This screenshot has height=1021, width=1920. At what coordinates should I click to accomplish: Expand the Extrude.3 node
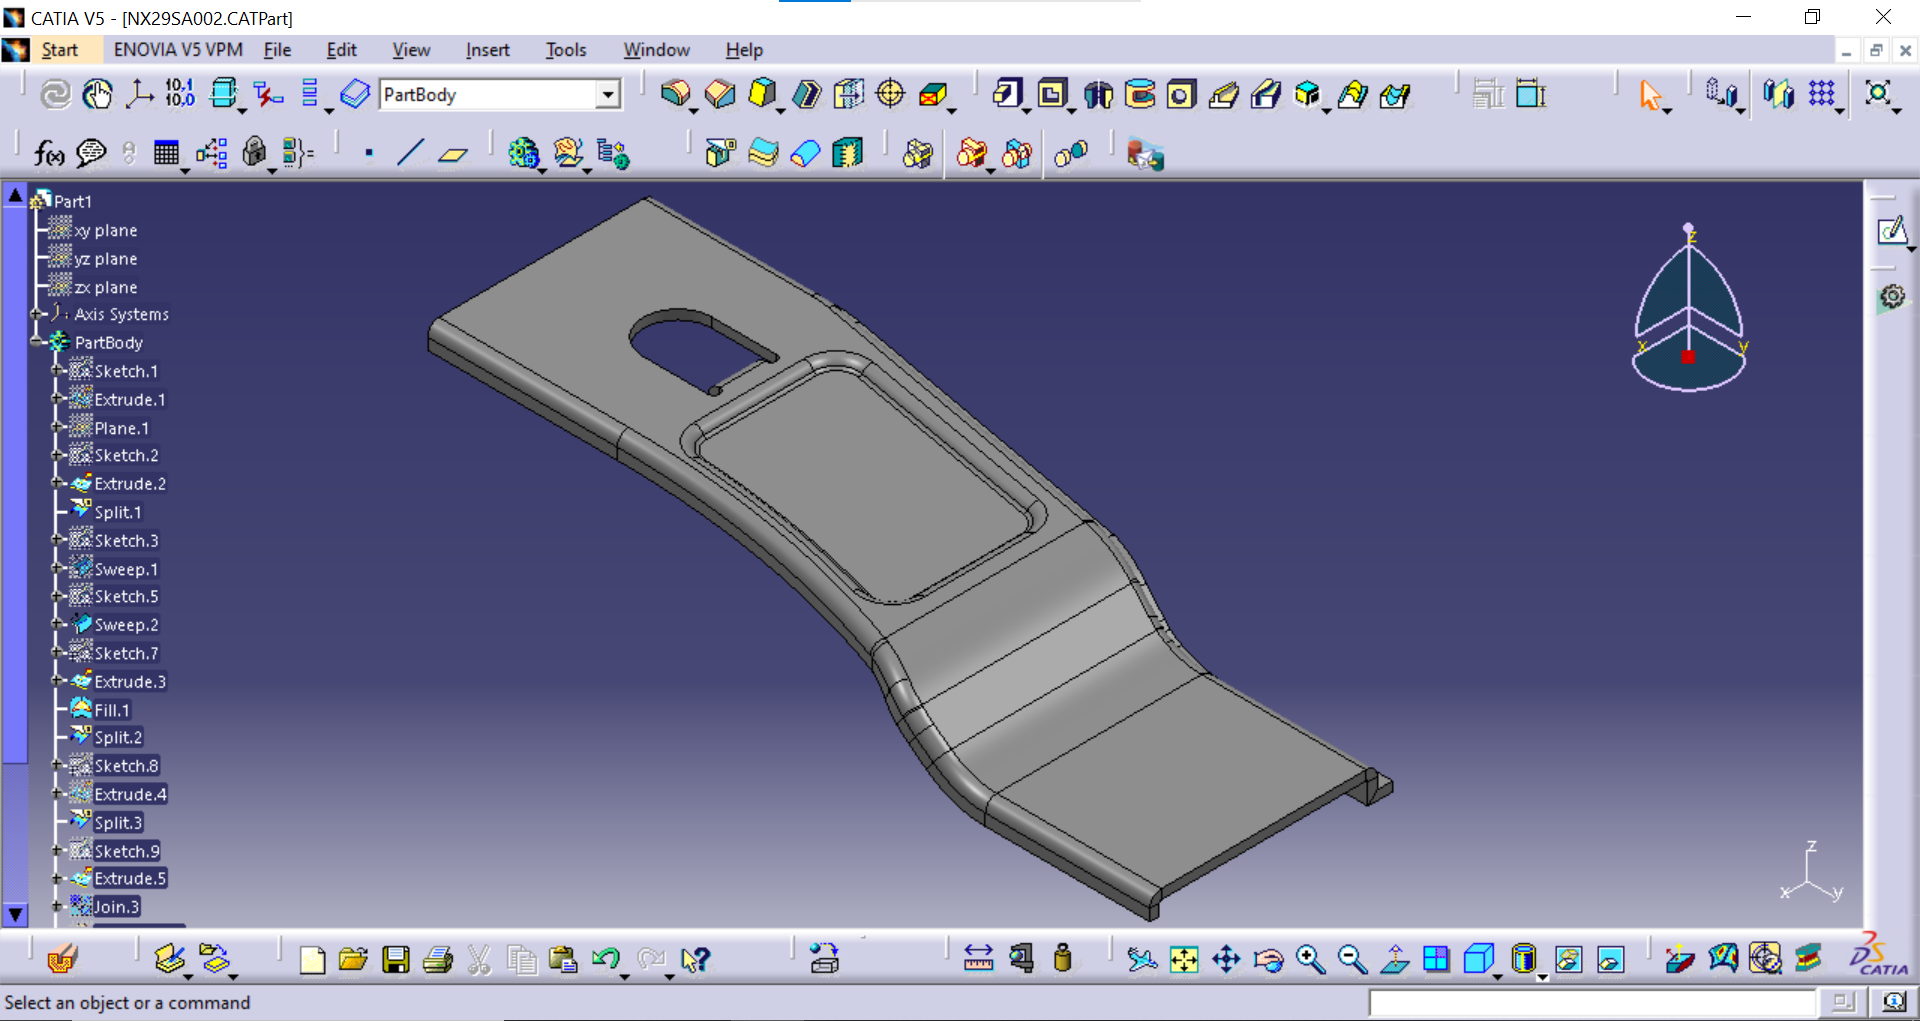click(x=58, y=681)
